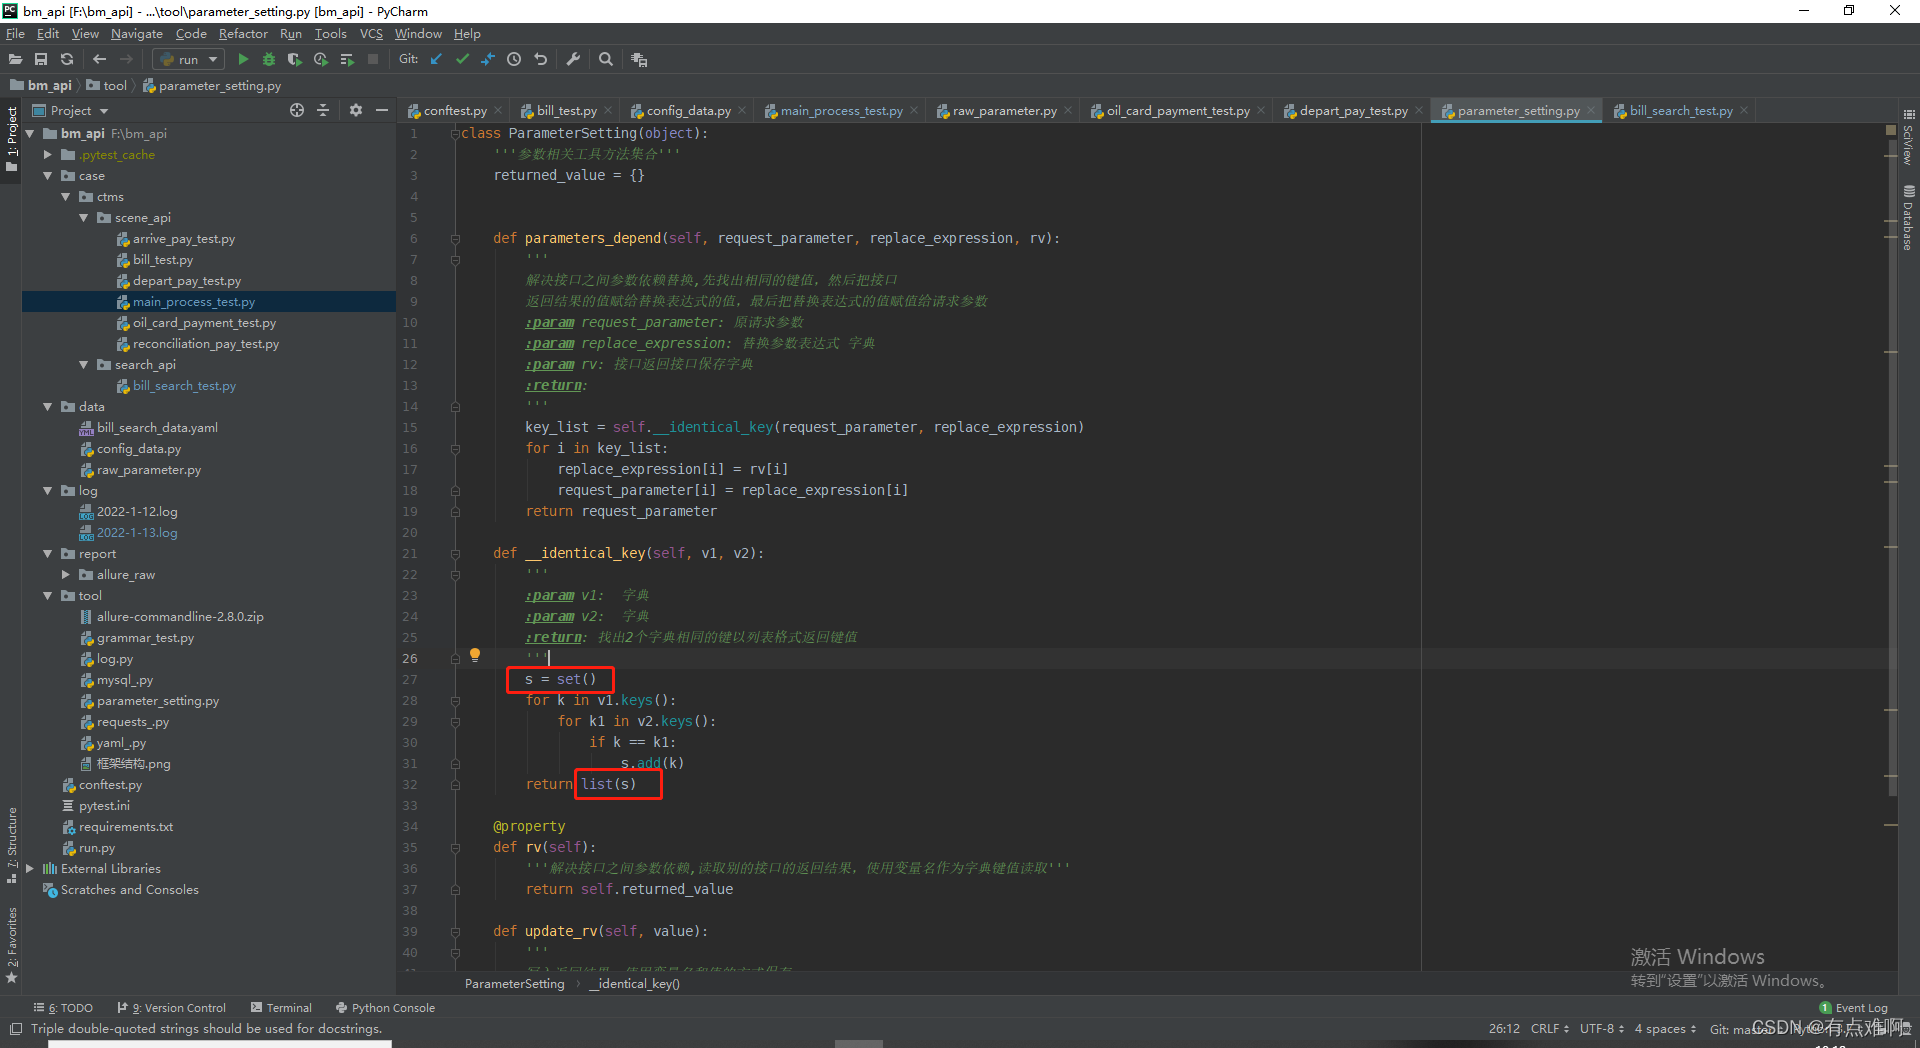Collapse the tool folder
The height and width of the screenshot is (1048, 1920).
coord(48,595)
